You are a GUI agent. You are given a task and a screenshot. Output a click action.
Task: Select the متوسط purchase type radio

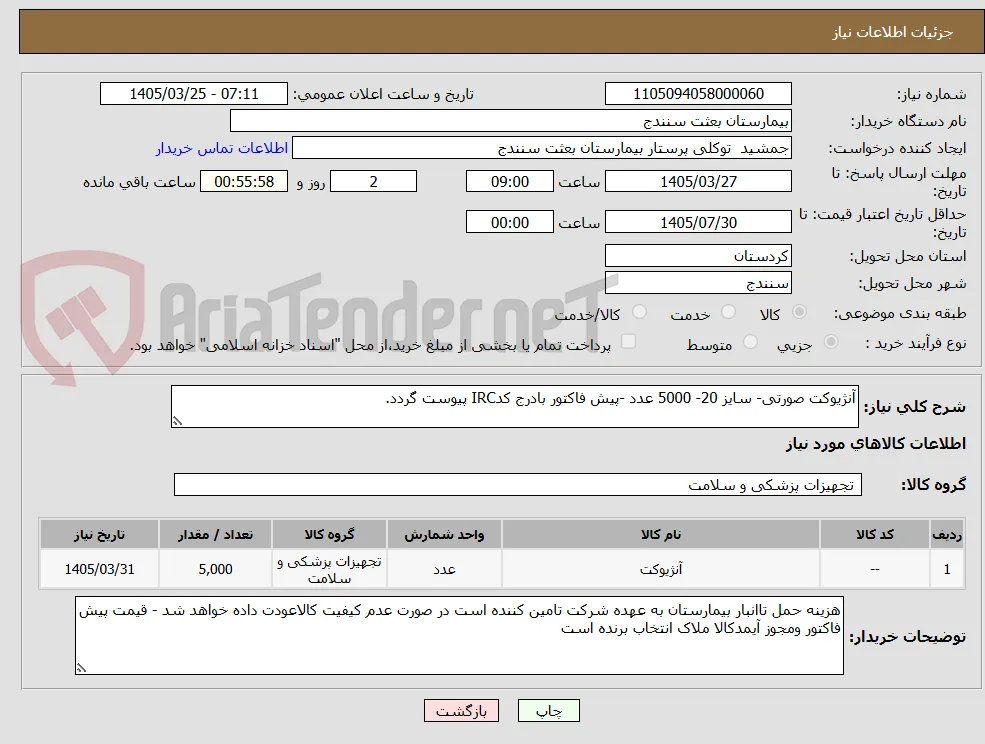click(x=750, y=342)
